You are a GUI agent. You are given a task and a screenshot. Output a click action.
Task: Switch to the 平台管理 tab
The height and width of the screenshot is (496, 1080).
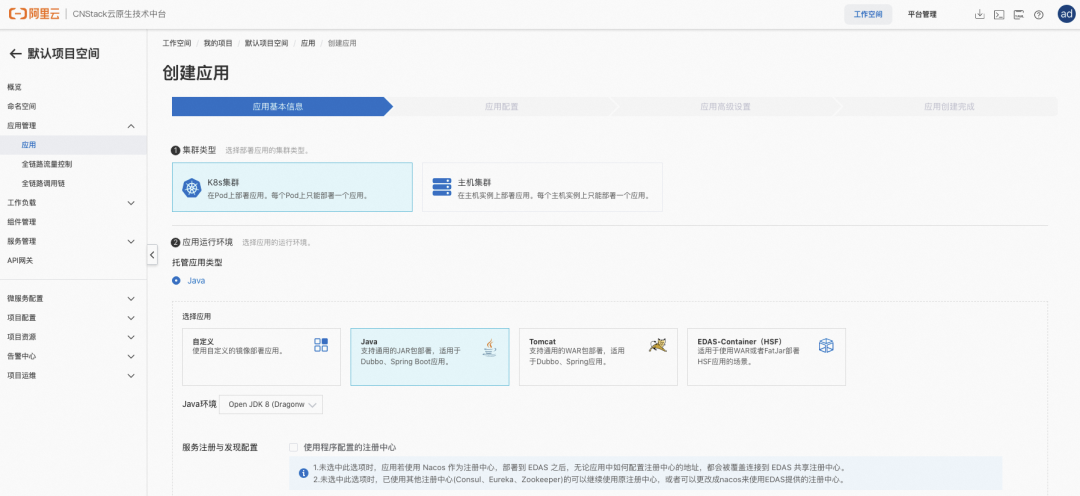[922, 14]
